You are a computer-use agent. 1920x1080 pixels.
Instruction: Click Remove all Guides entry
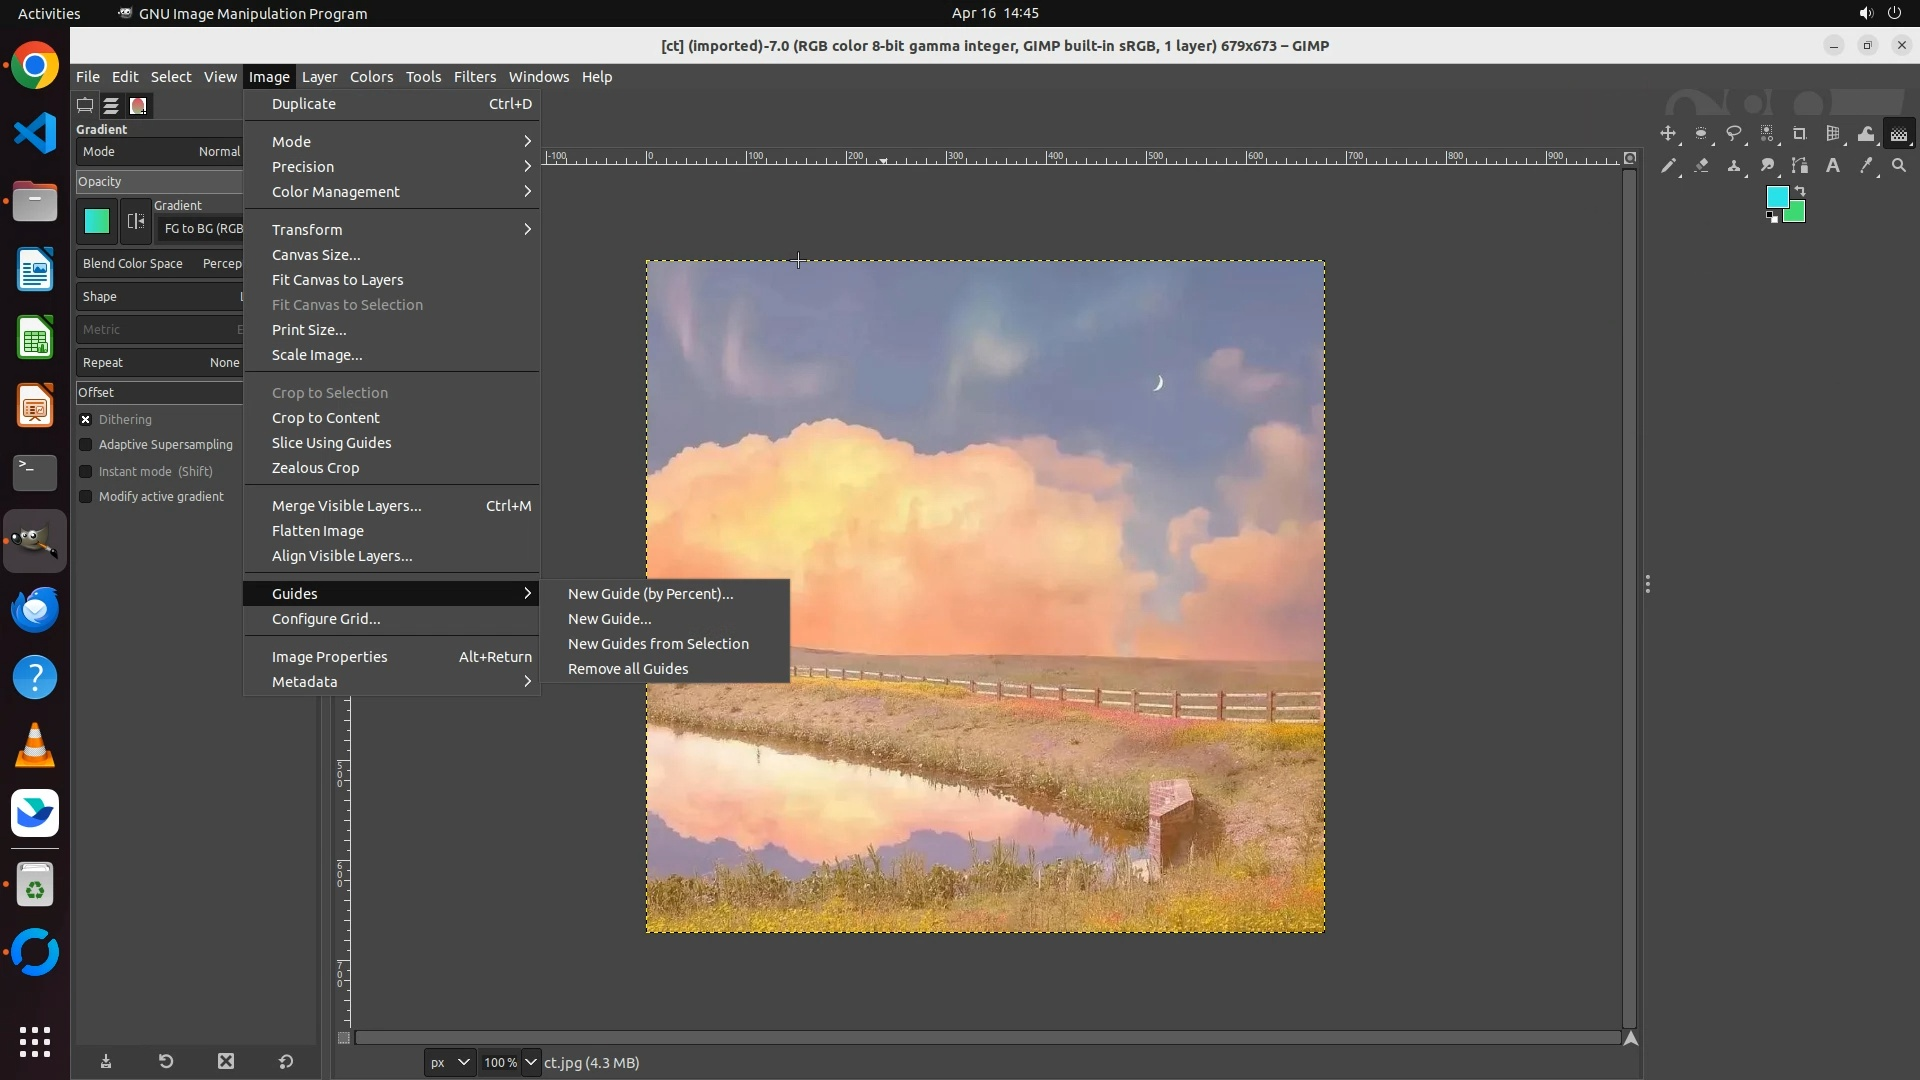point(628,669)
